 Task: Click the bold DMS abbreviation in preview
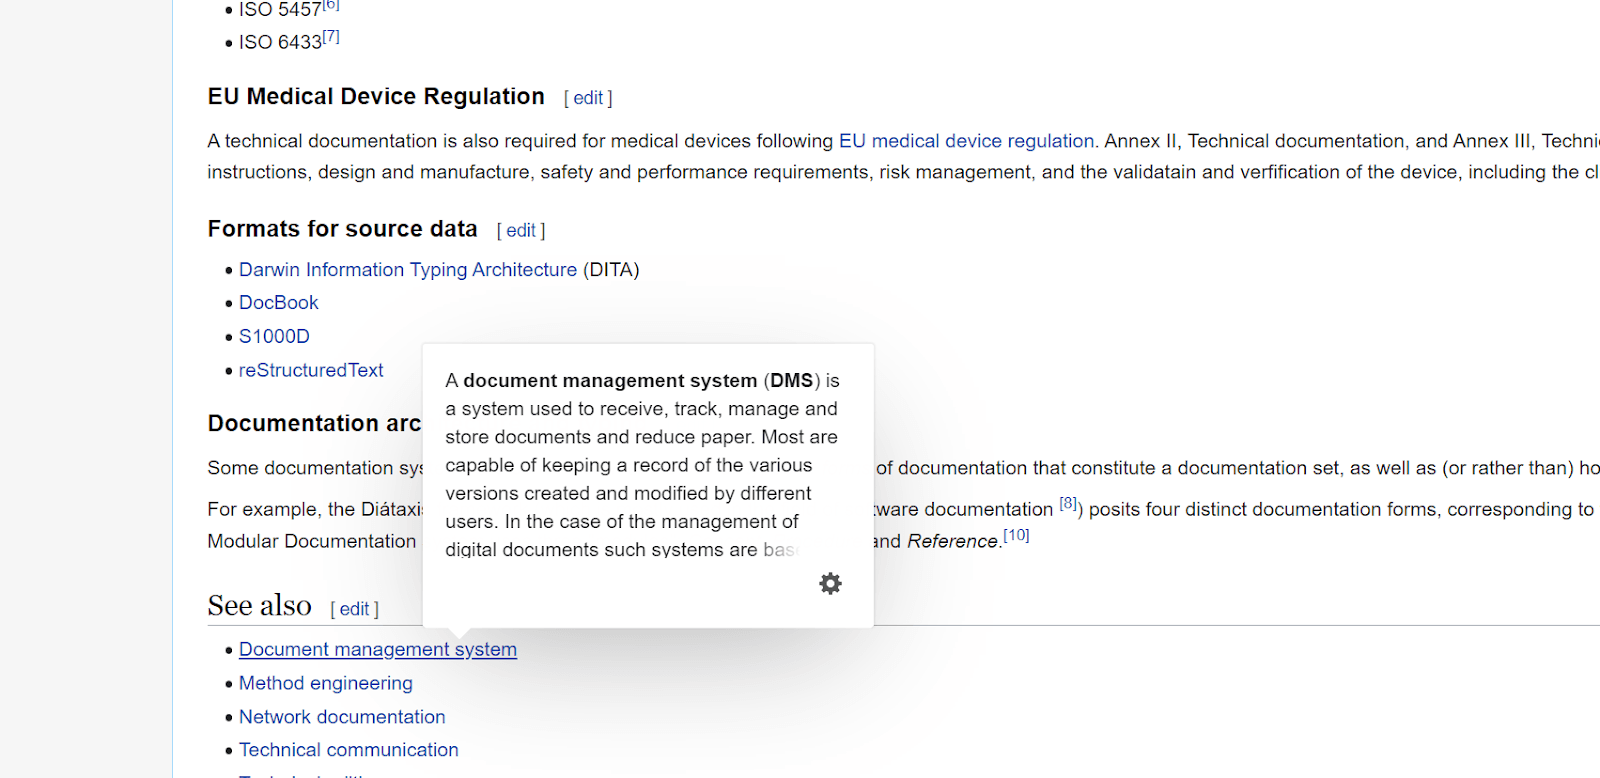point(791,381)
